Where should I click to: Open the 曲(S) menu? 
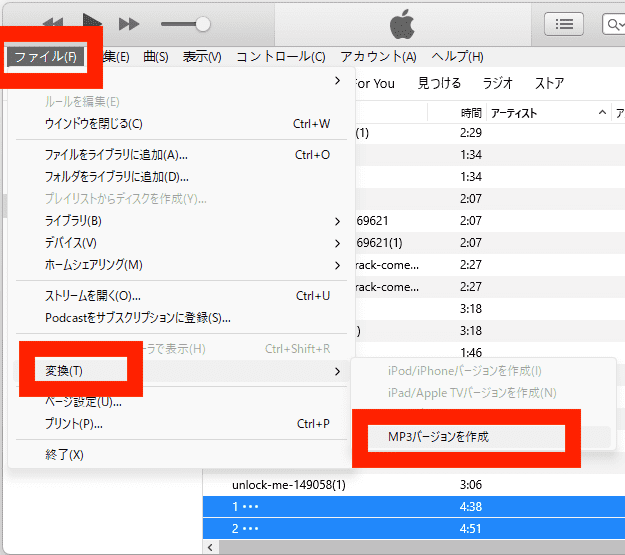(x=156, y=57)
